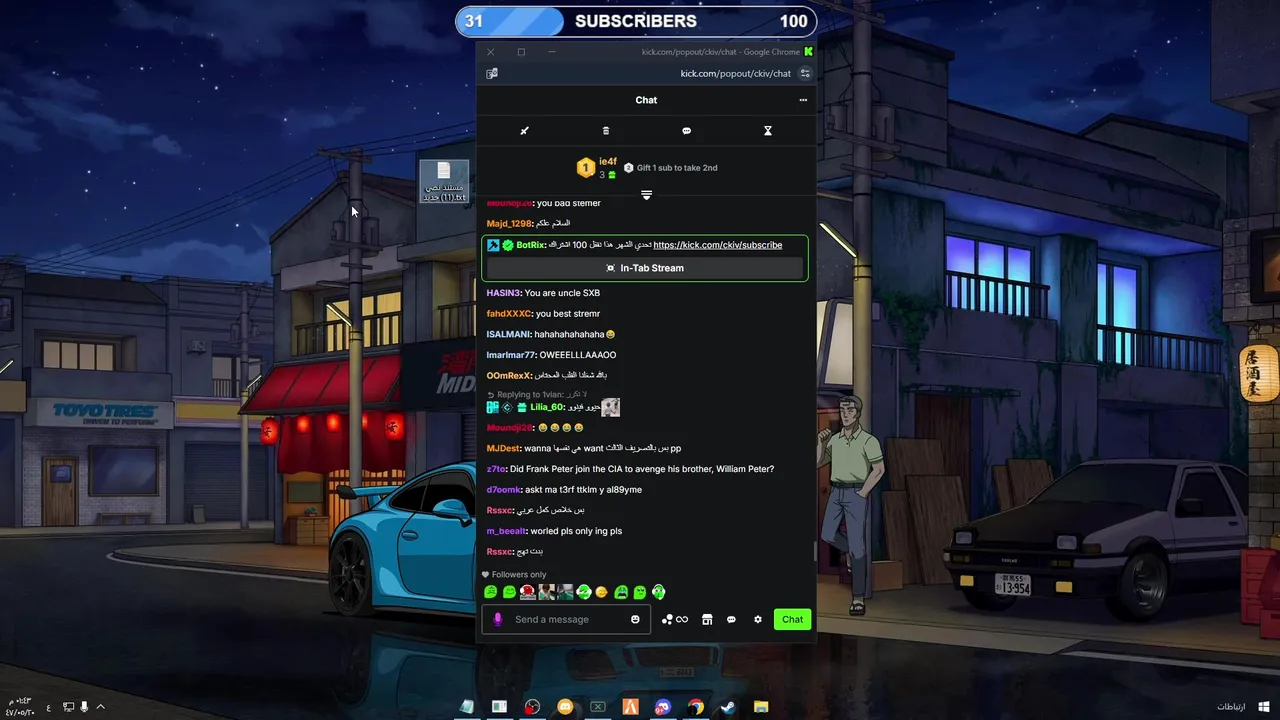Open Steam from the taskbar
1280x720 pixels.
[728, 707]
